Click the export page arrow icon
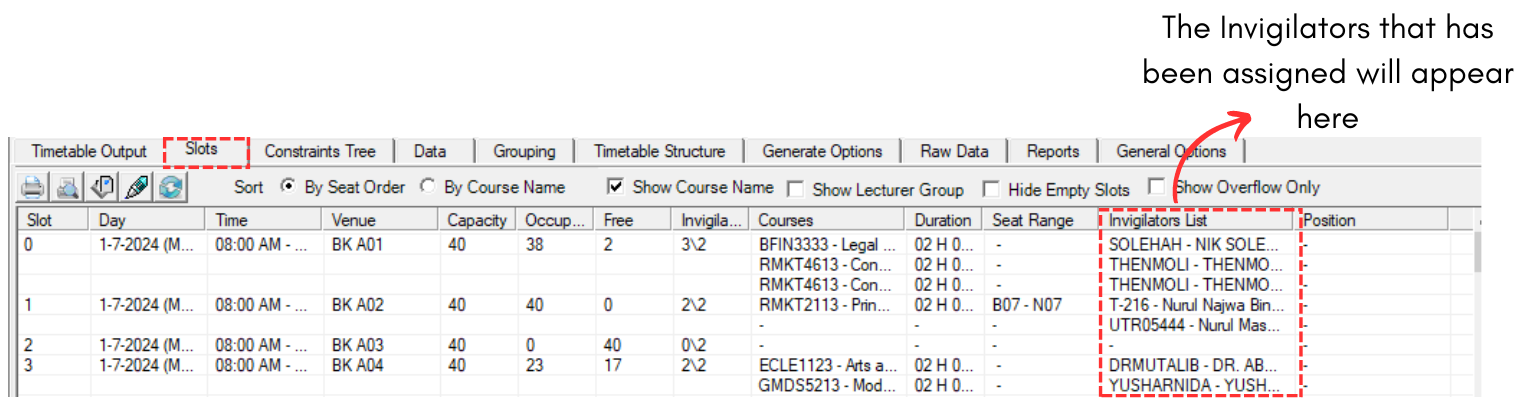Image resolution: width=1540 pixels, height=403 pixels. click(102, 187)
